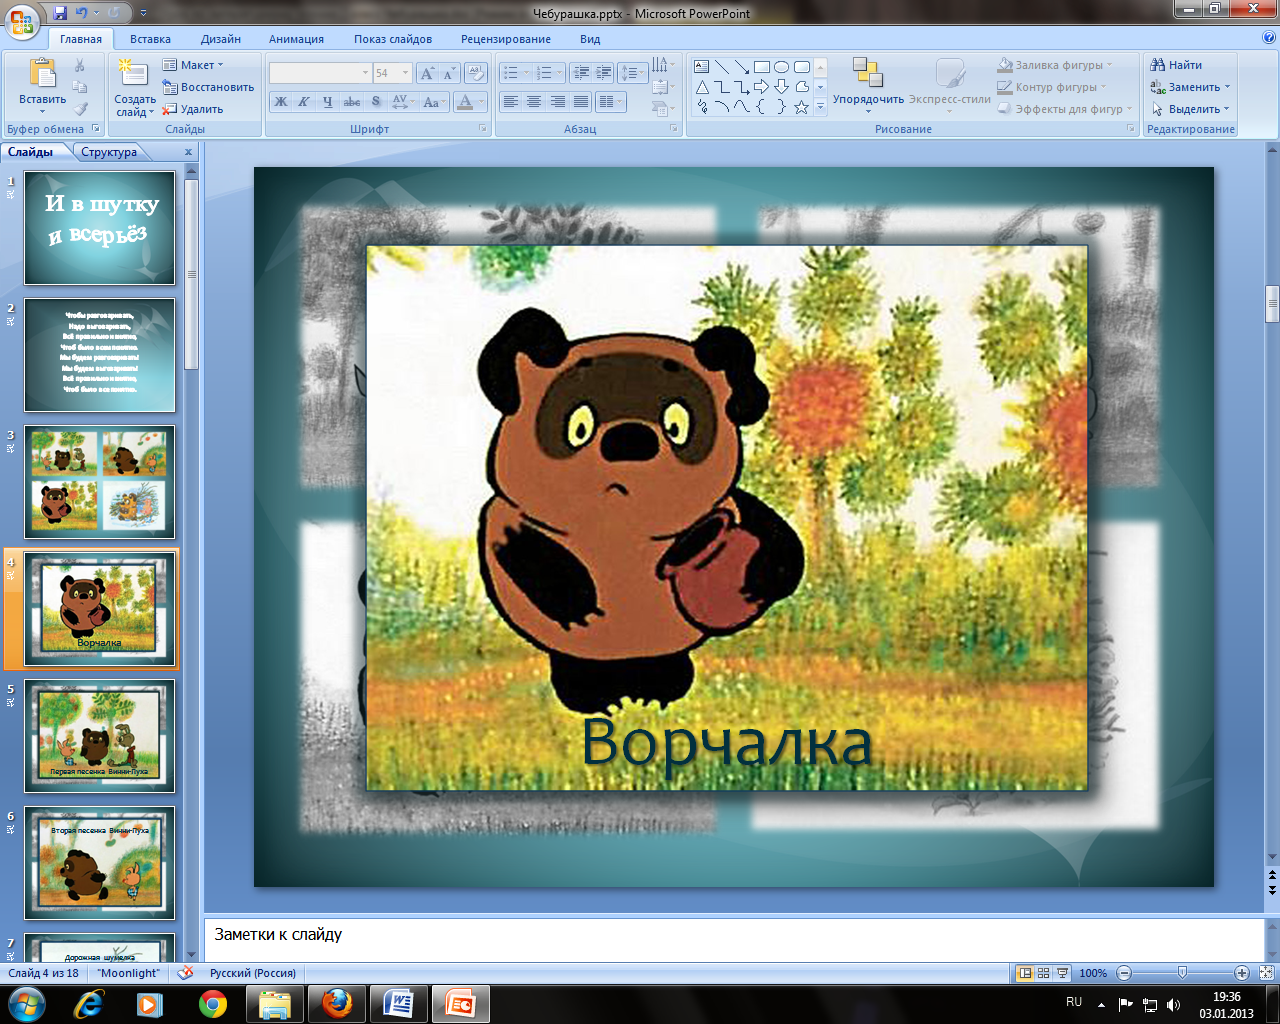The height and width of the screenshot is (1024, 1280).
Task: Open PowerPoint help question mark
Action: pos(1268,38)
